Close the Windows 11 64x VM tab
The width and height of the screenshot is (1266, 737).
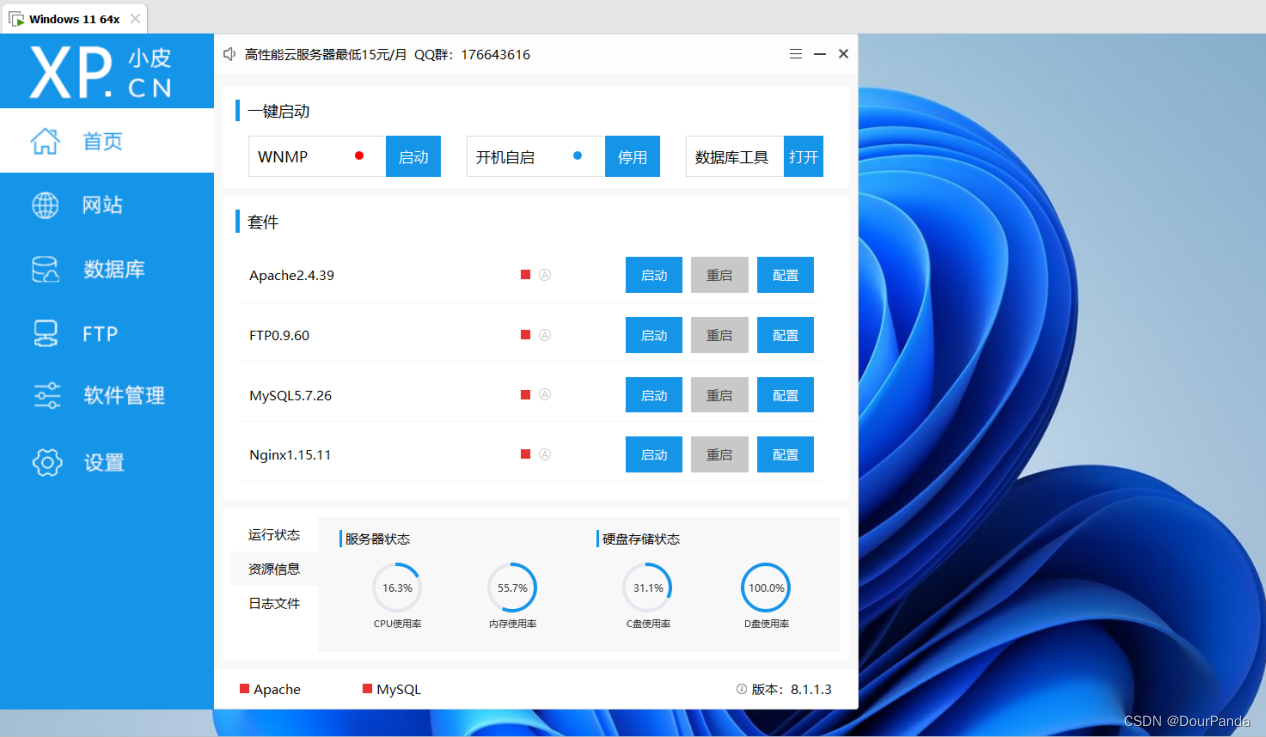click(x=135, y=19)
